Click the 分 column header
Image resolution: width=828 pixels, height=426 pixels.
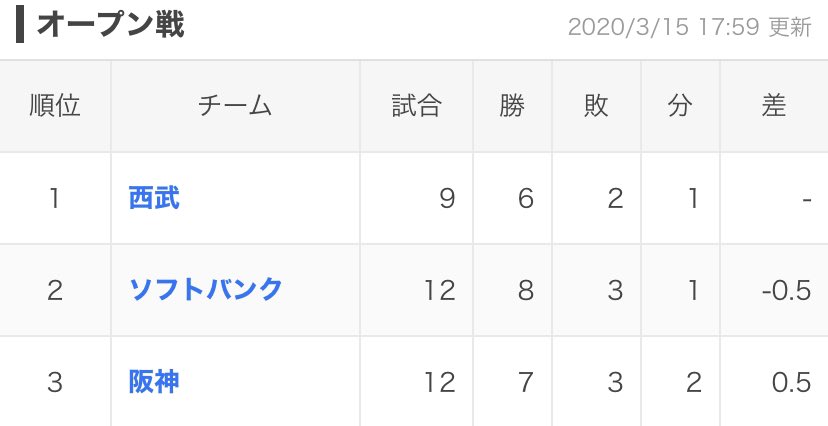pyautogui.click(x=680, y=106)
